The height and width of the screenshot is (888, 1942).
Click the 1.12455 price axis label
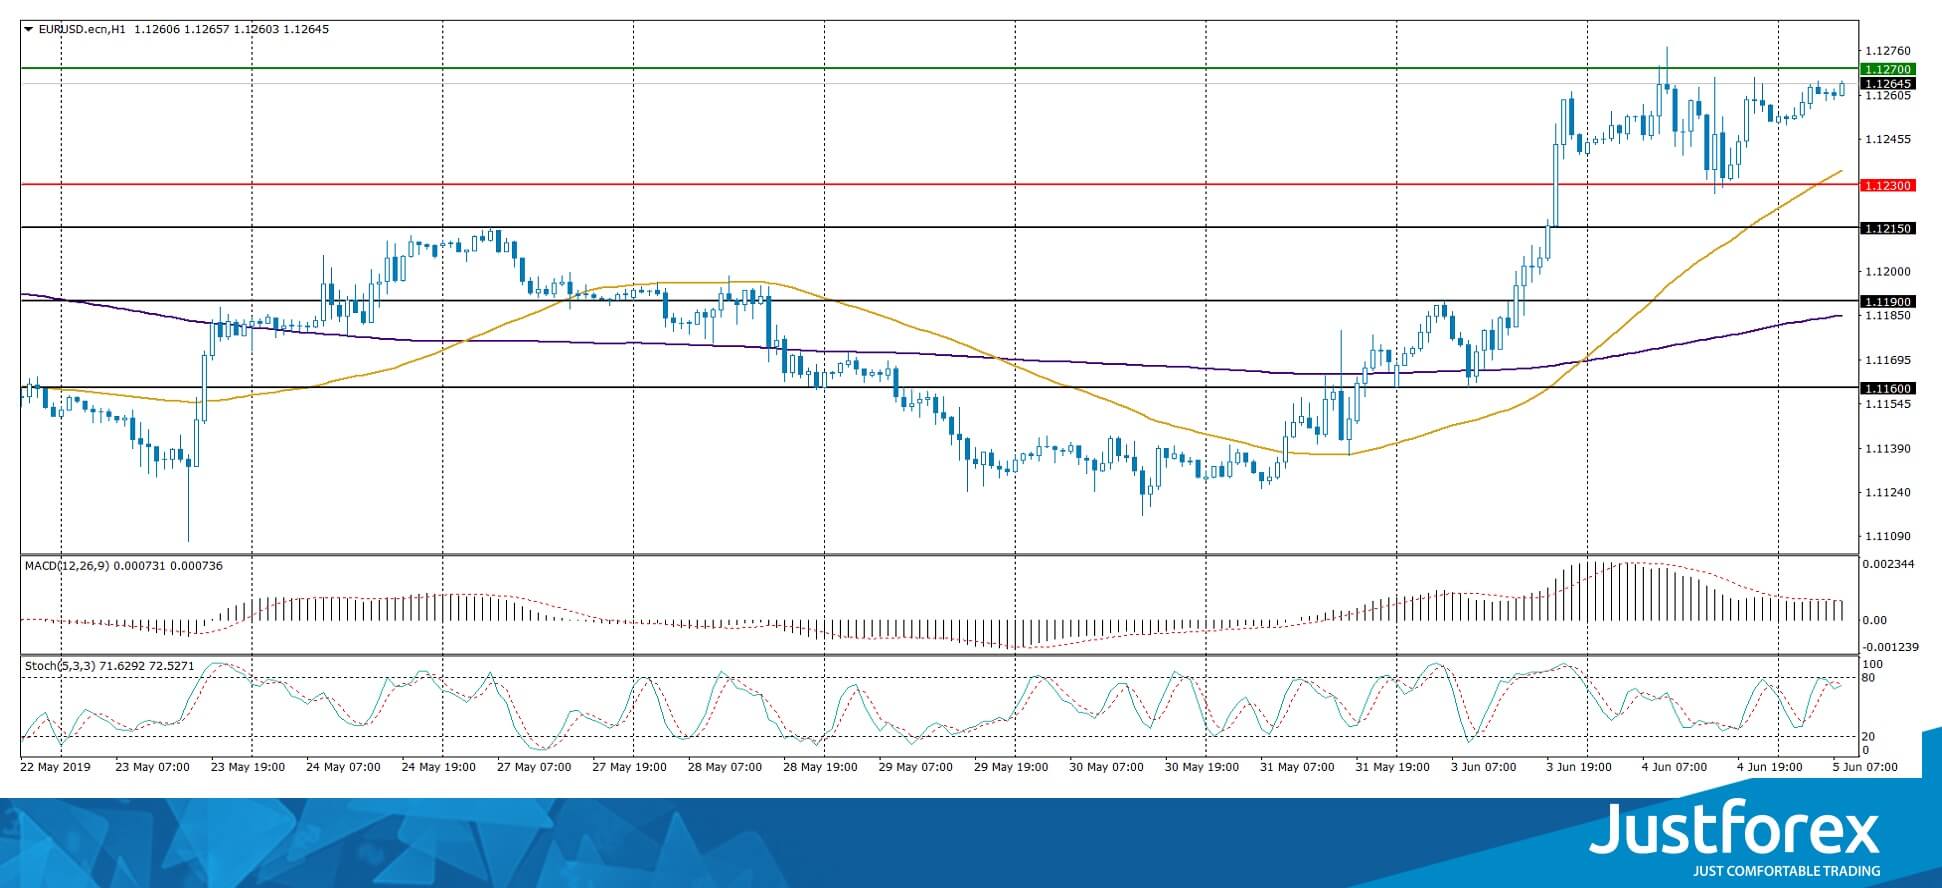pyautogui.click(x=1888, y=139)
